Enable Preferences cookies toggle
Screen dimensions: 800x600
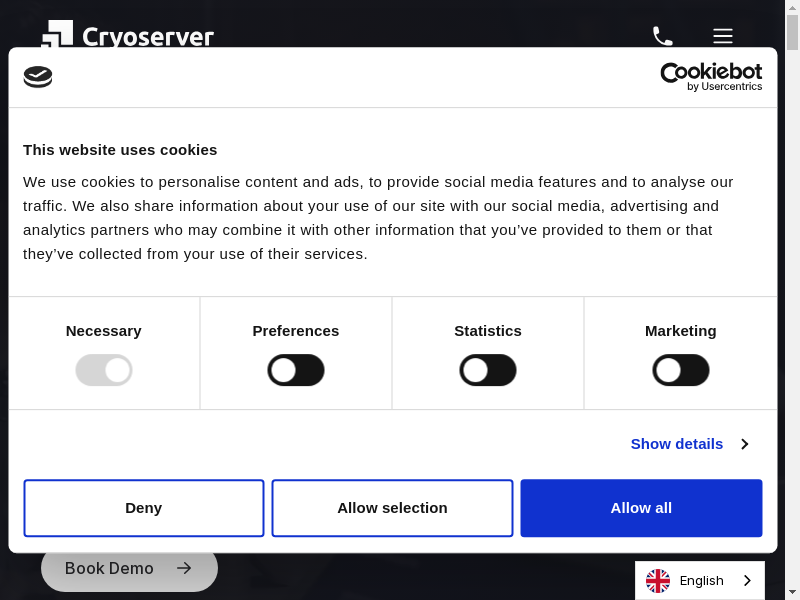(x=296, y=370)
